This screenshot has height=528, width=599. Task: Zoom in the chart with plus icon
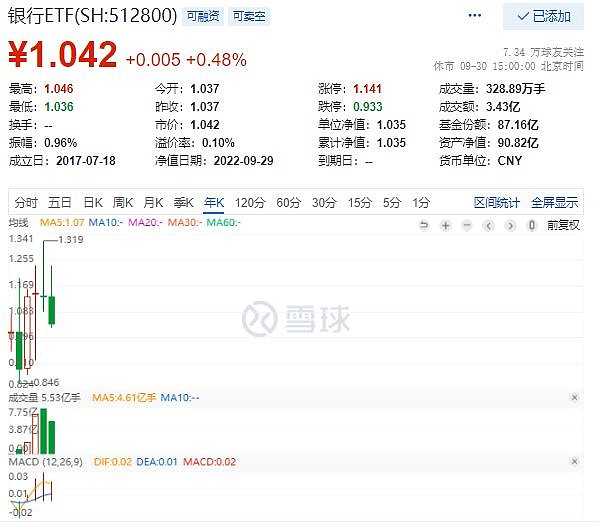pyautogui.click(x=445, y=225)
